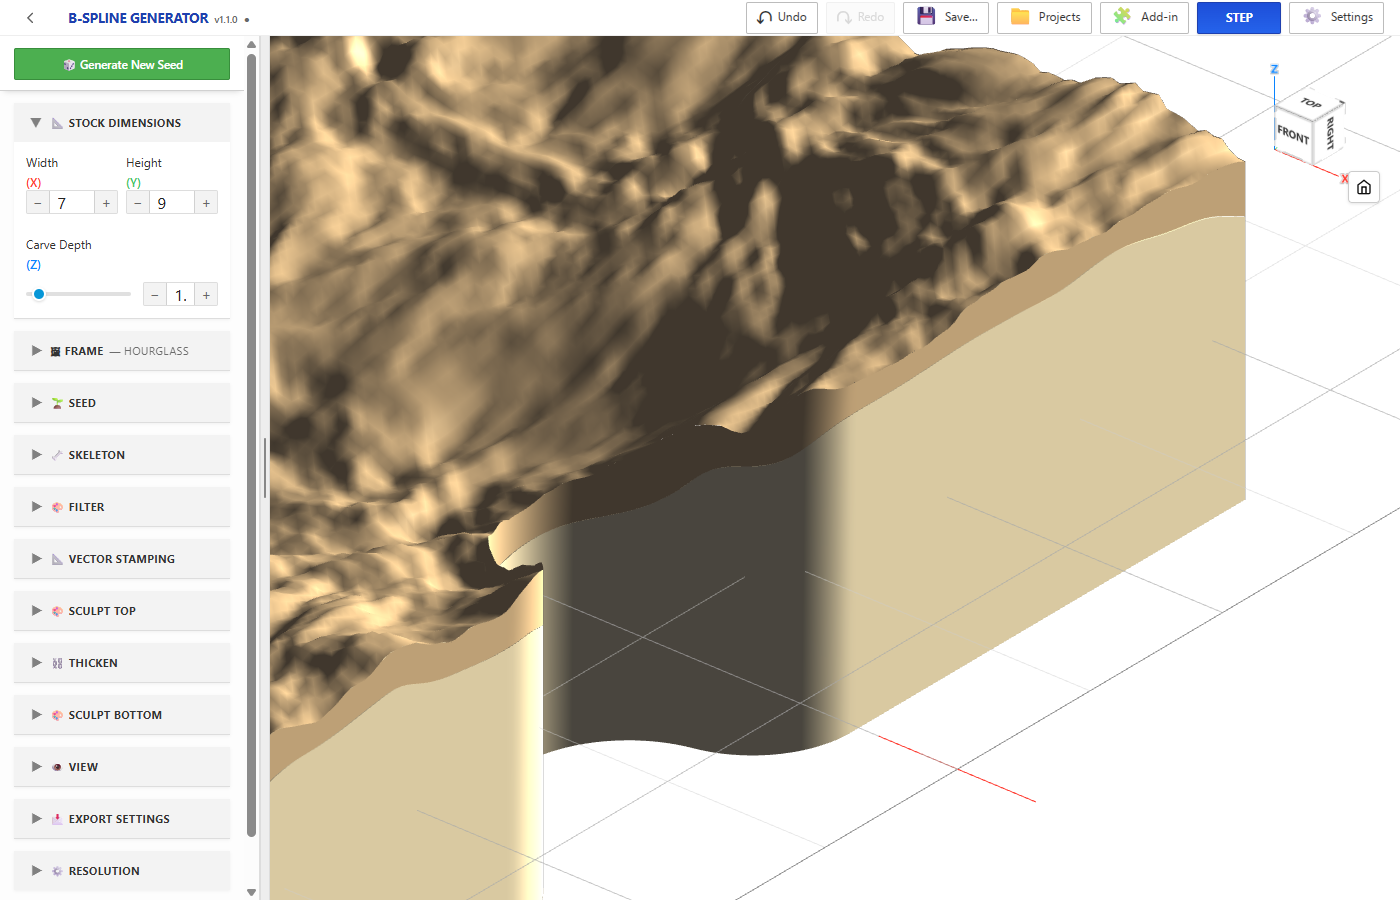1400x900 pixels.
Task: Select the TOP face of view cube
Action: (1310, 104)
